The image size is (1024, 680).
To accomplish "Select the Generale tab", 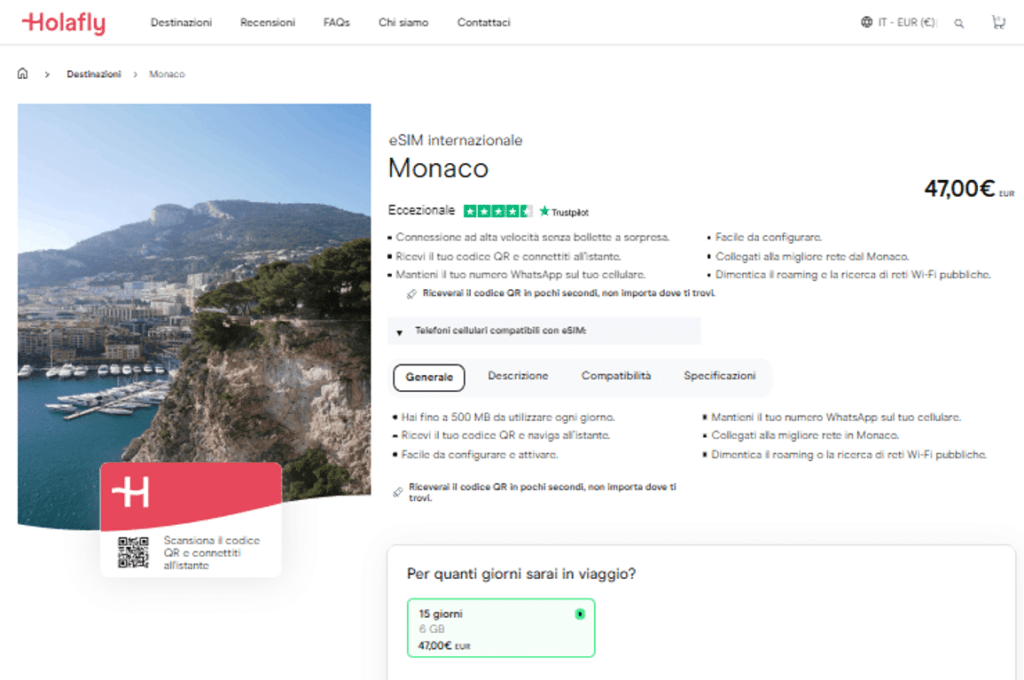I will pyautogui.click(x=429, y=377).
